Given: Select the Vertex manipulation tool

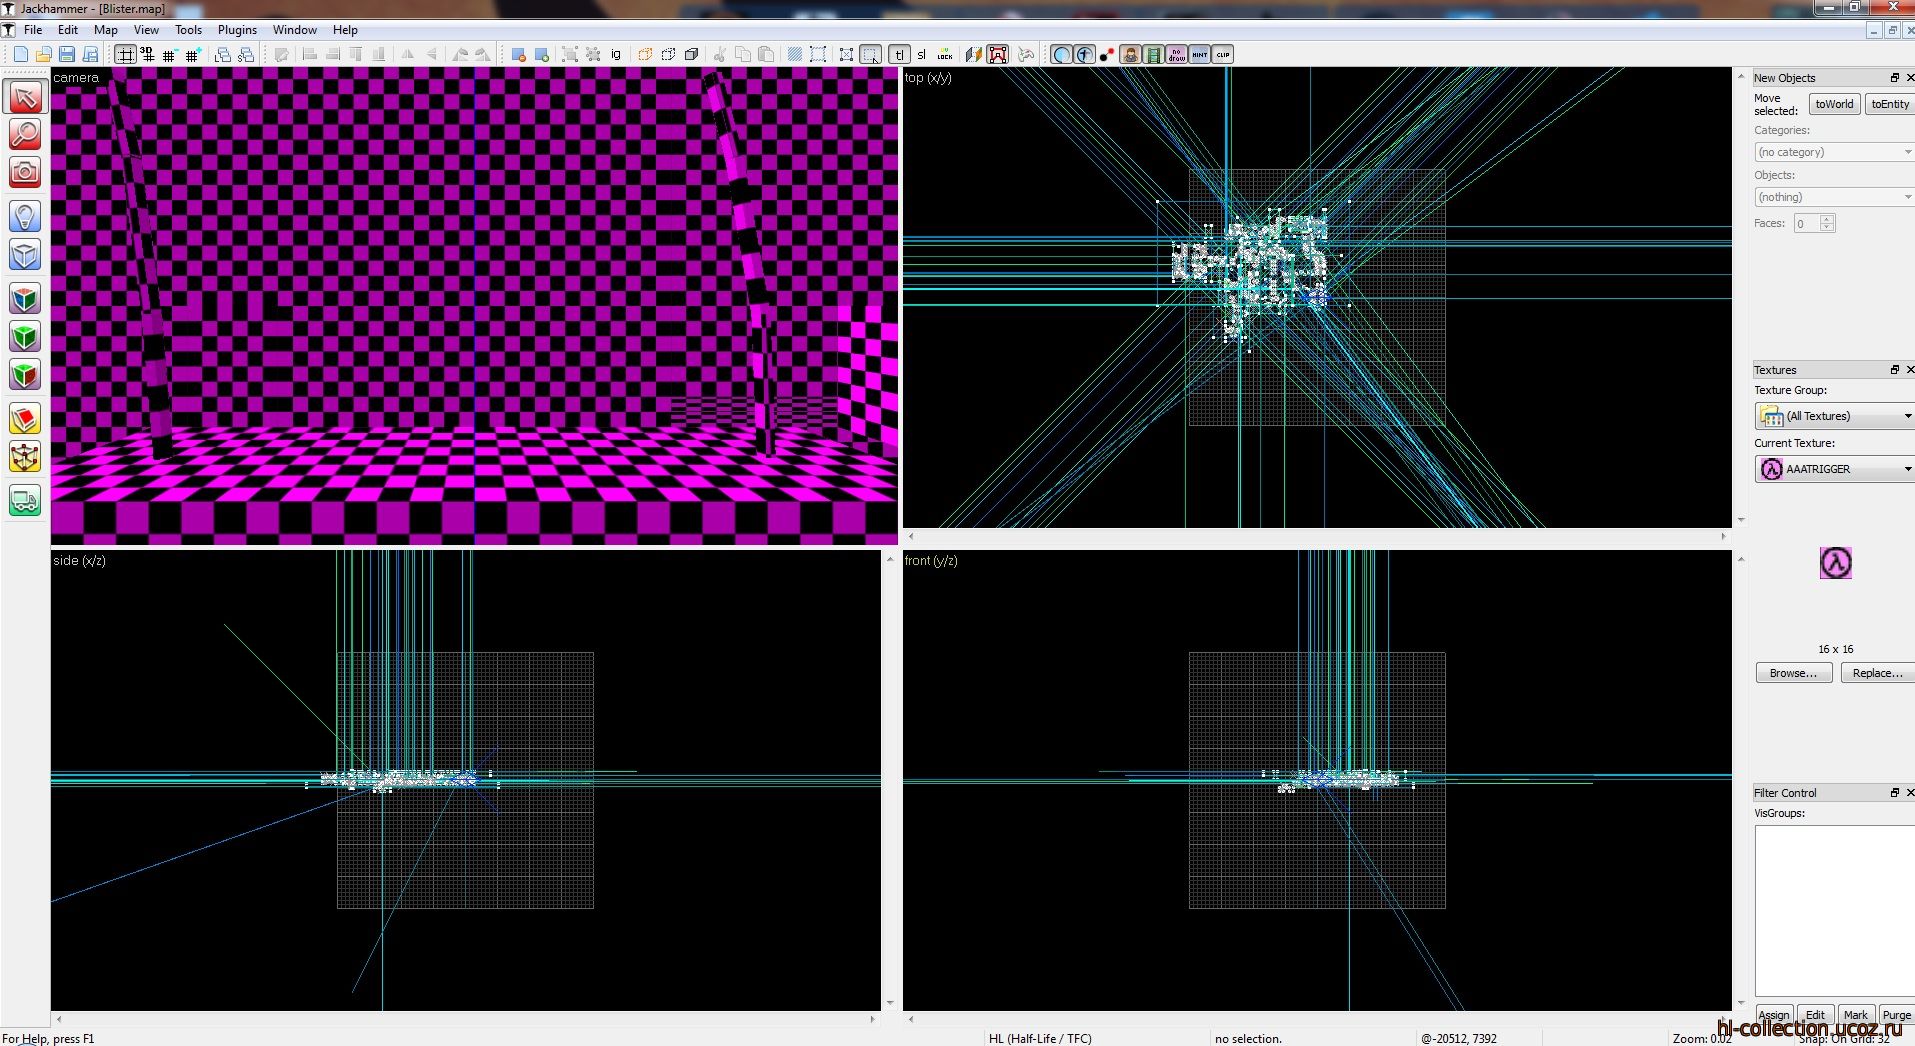Looking at the screenshot, I should coord(25,457).
